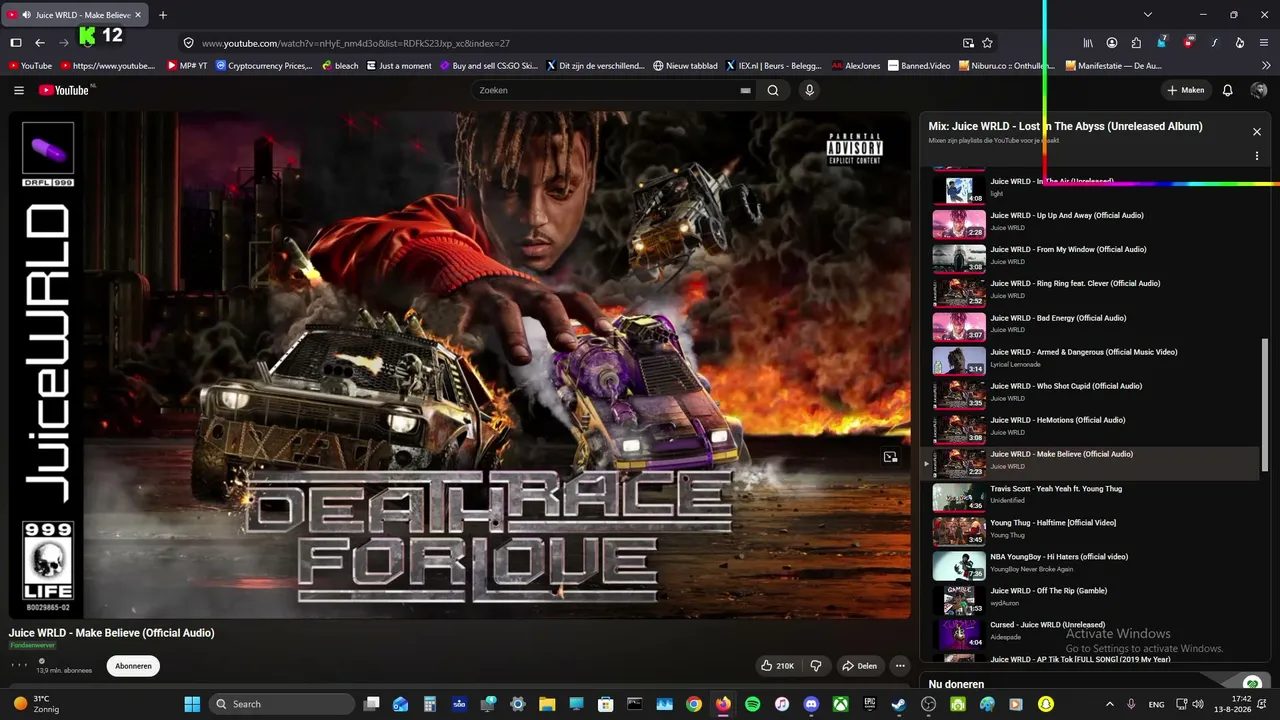The width and height of the screenshot is (1280, 720).
Task: Open the YouTube guide hamburger menu
Action: (x=19, y=90)
